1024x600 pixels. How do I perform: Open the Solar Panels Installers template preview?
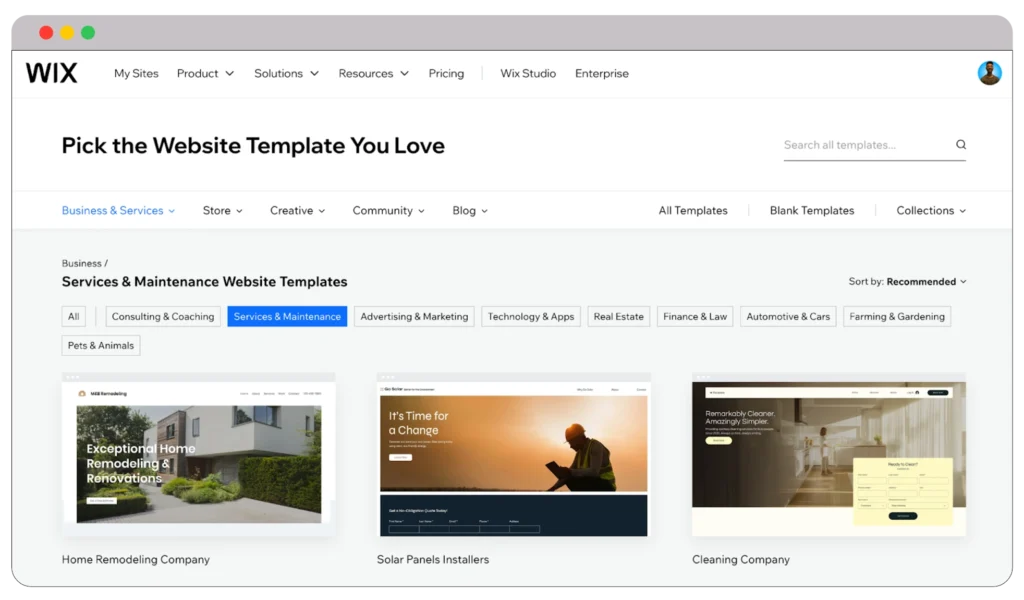[513, 455]
